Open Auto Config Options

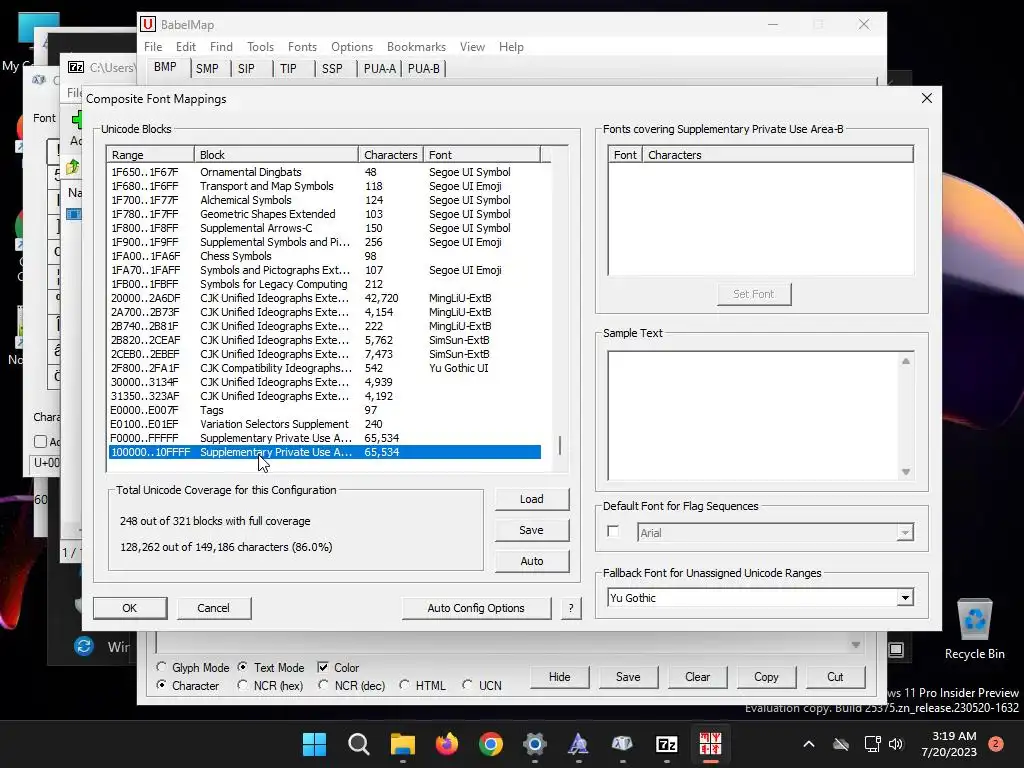click(475, 608)
